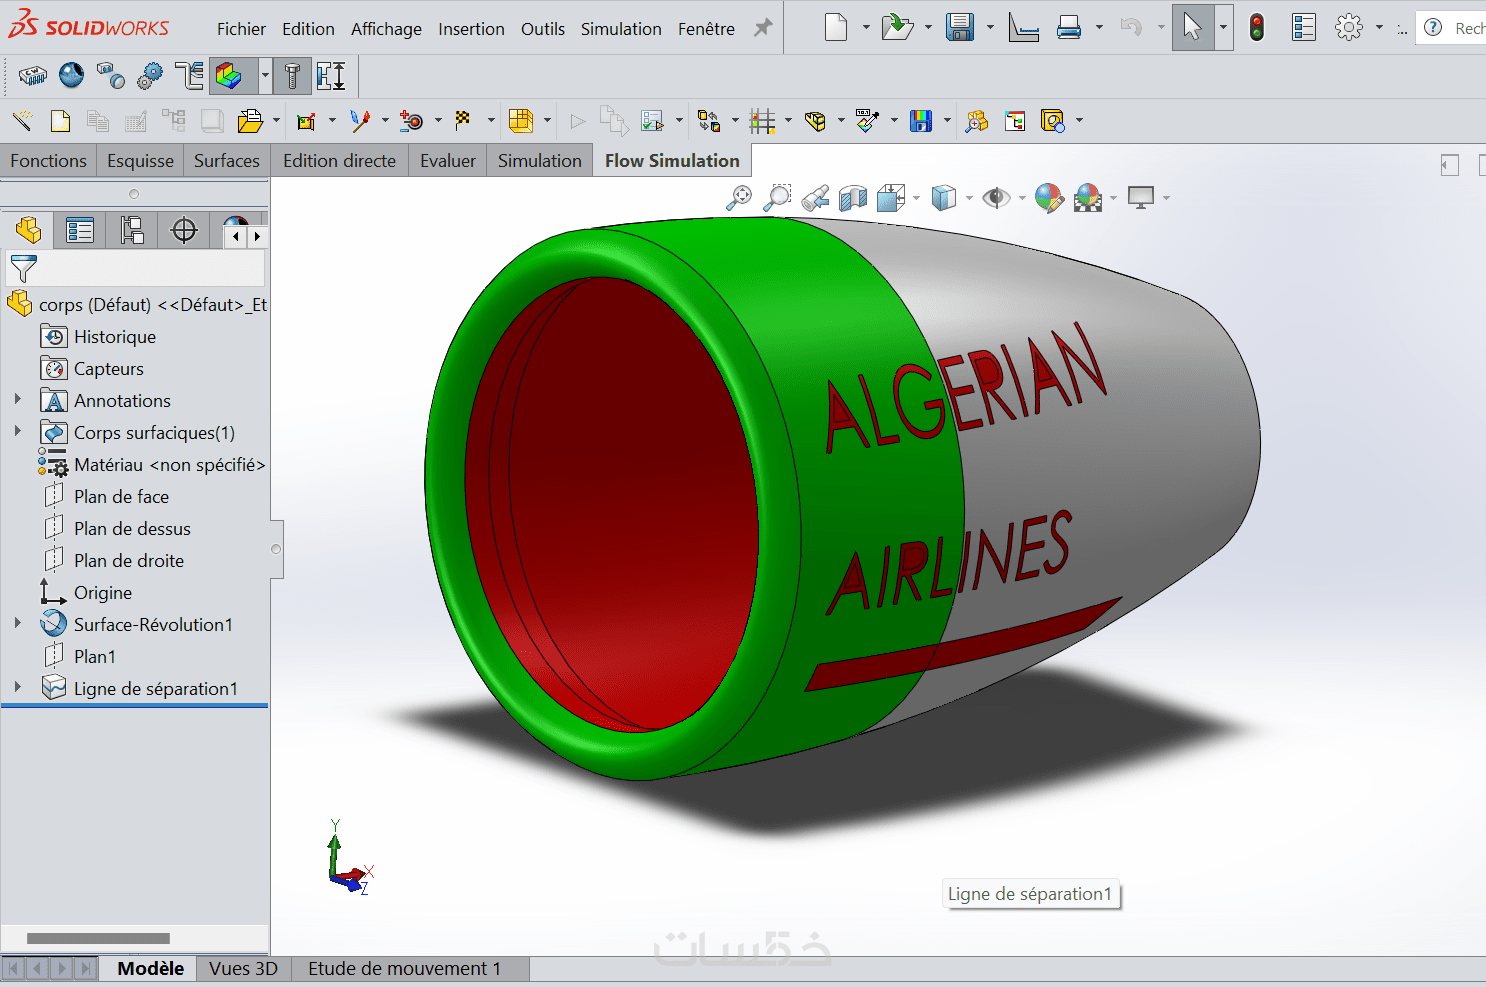The height and width of the screenshot is (987, 1486).
Task: Switch to the Evaluer tab
Action: tap(448, 161)
